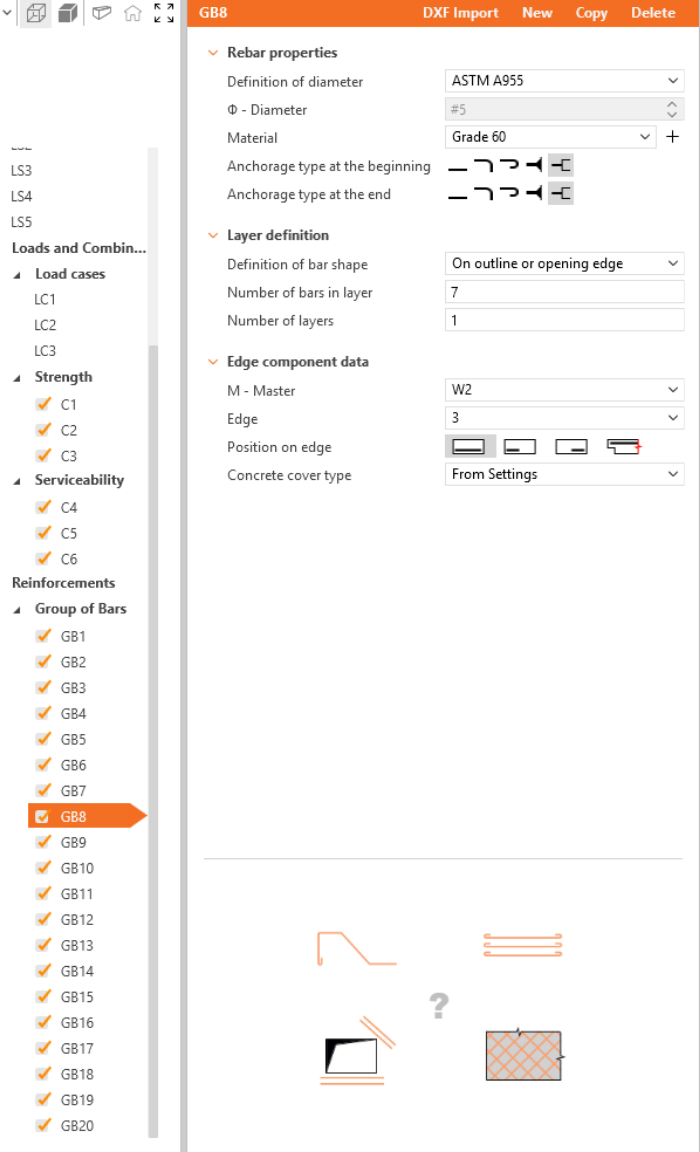Viewport: 700px width, 1152px height.
Task: Switch to wireframe view icon
Action: click(37, 14)
